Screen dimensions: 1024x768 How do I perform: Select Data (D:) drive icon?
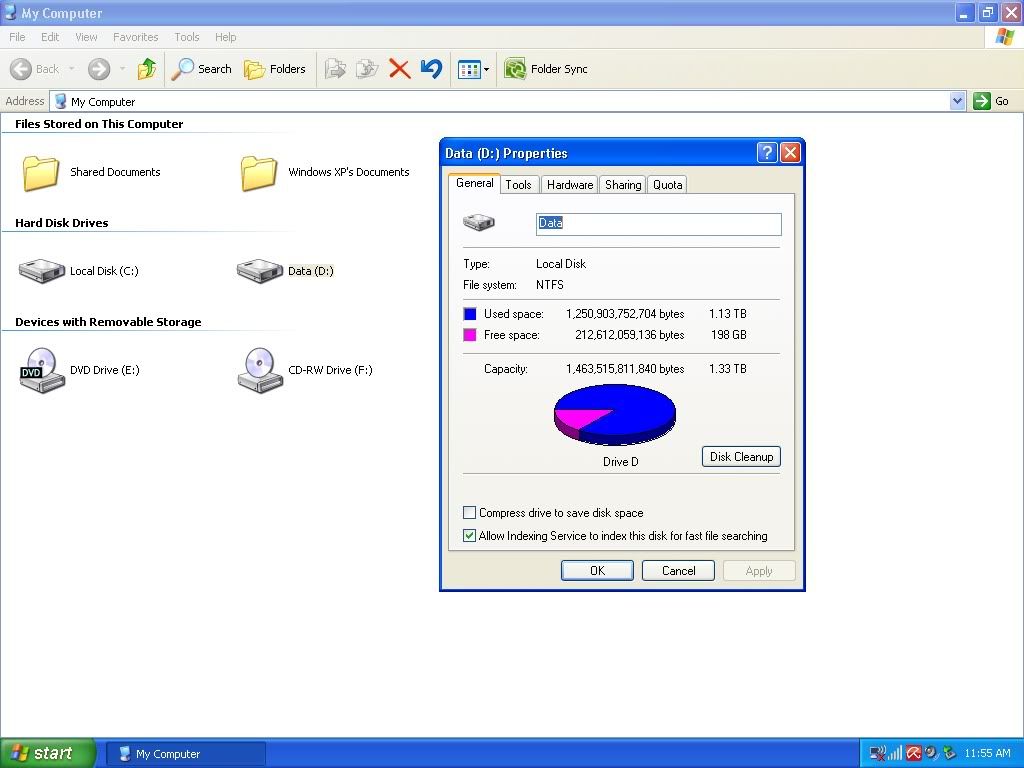click(259, 271)
